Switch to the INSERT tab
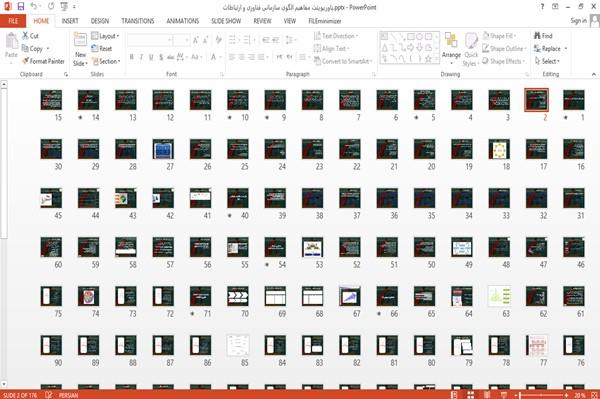The image size is (600, 399). coord(70,21)
